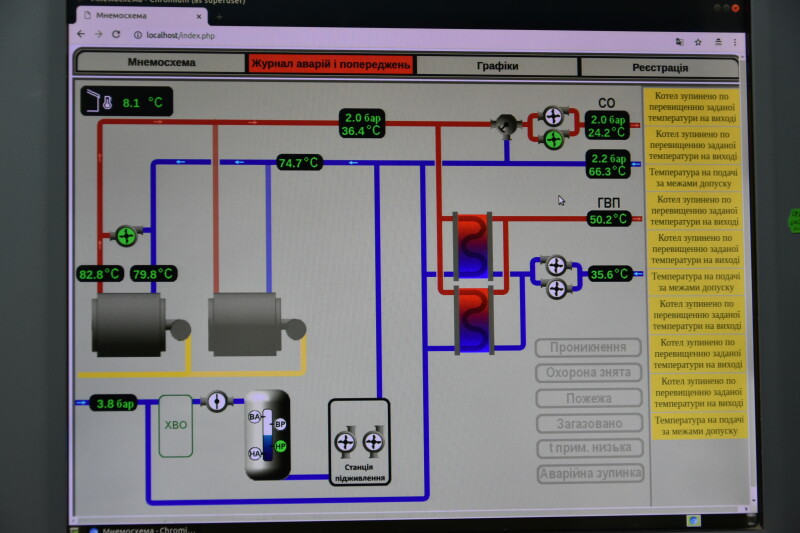View site information icon in address bar

[138, 35]
